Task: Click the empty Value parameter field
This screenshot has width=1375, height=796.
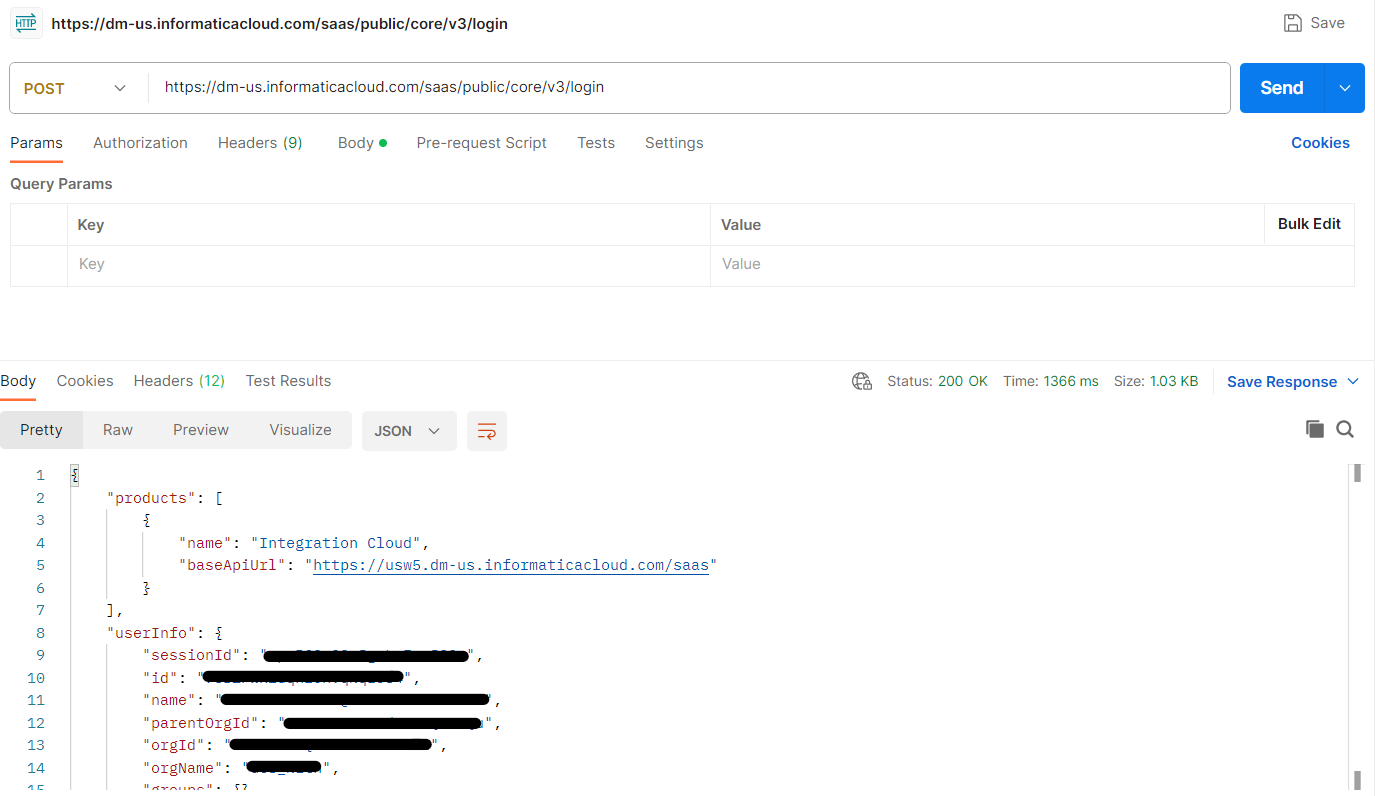Action: (x=1032, y=265)
